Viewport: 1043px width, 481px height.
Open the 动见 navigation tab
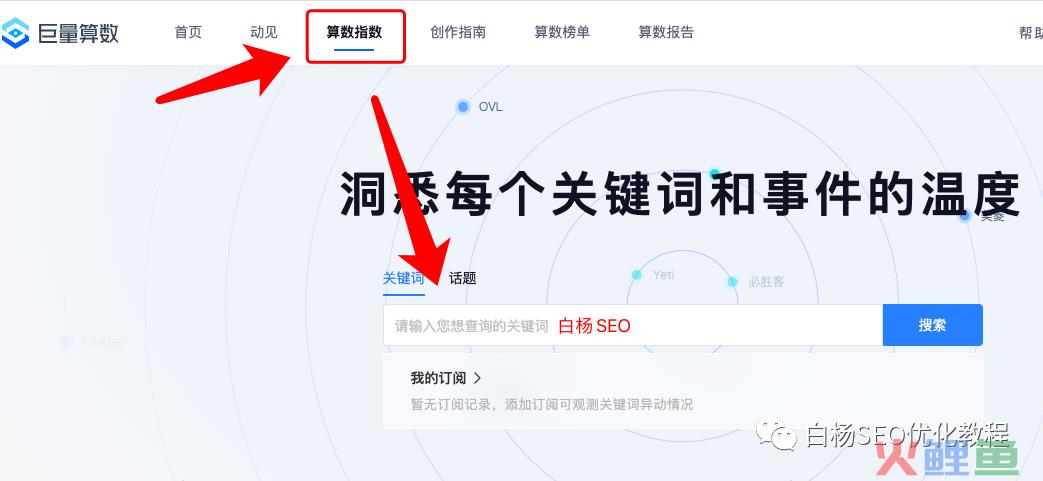(x=264, y=33)
